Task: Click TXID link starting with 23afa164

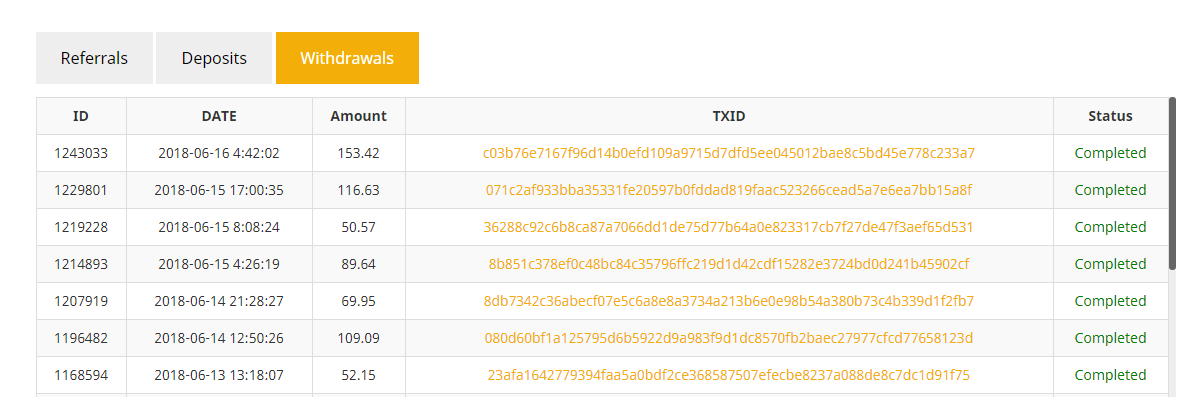Action: [728, 375]
